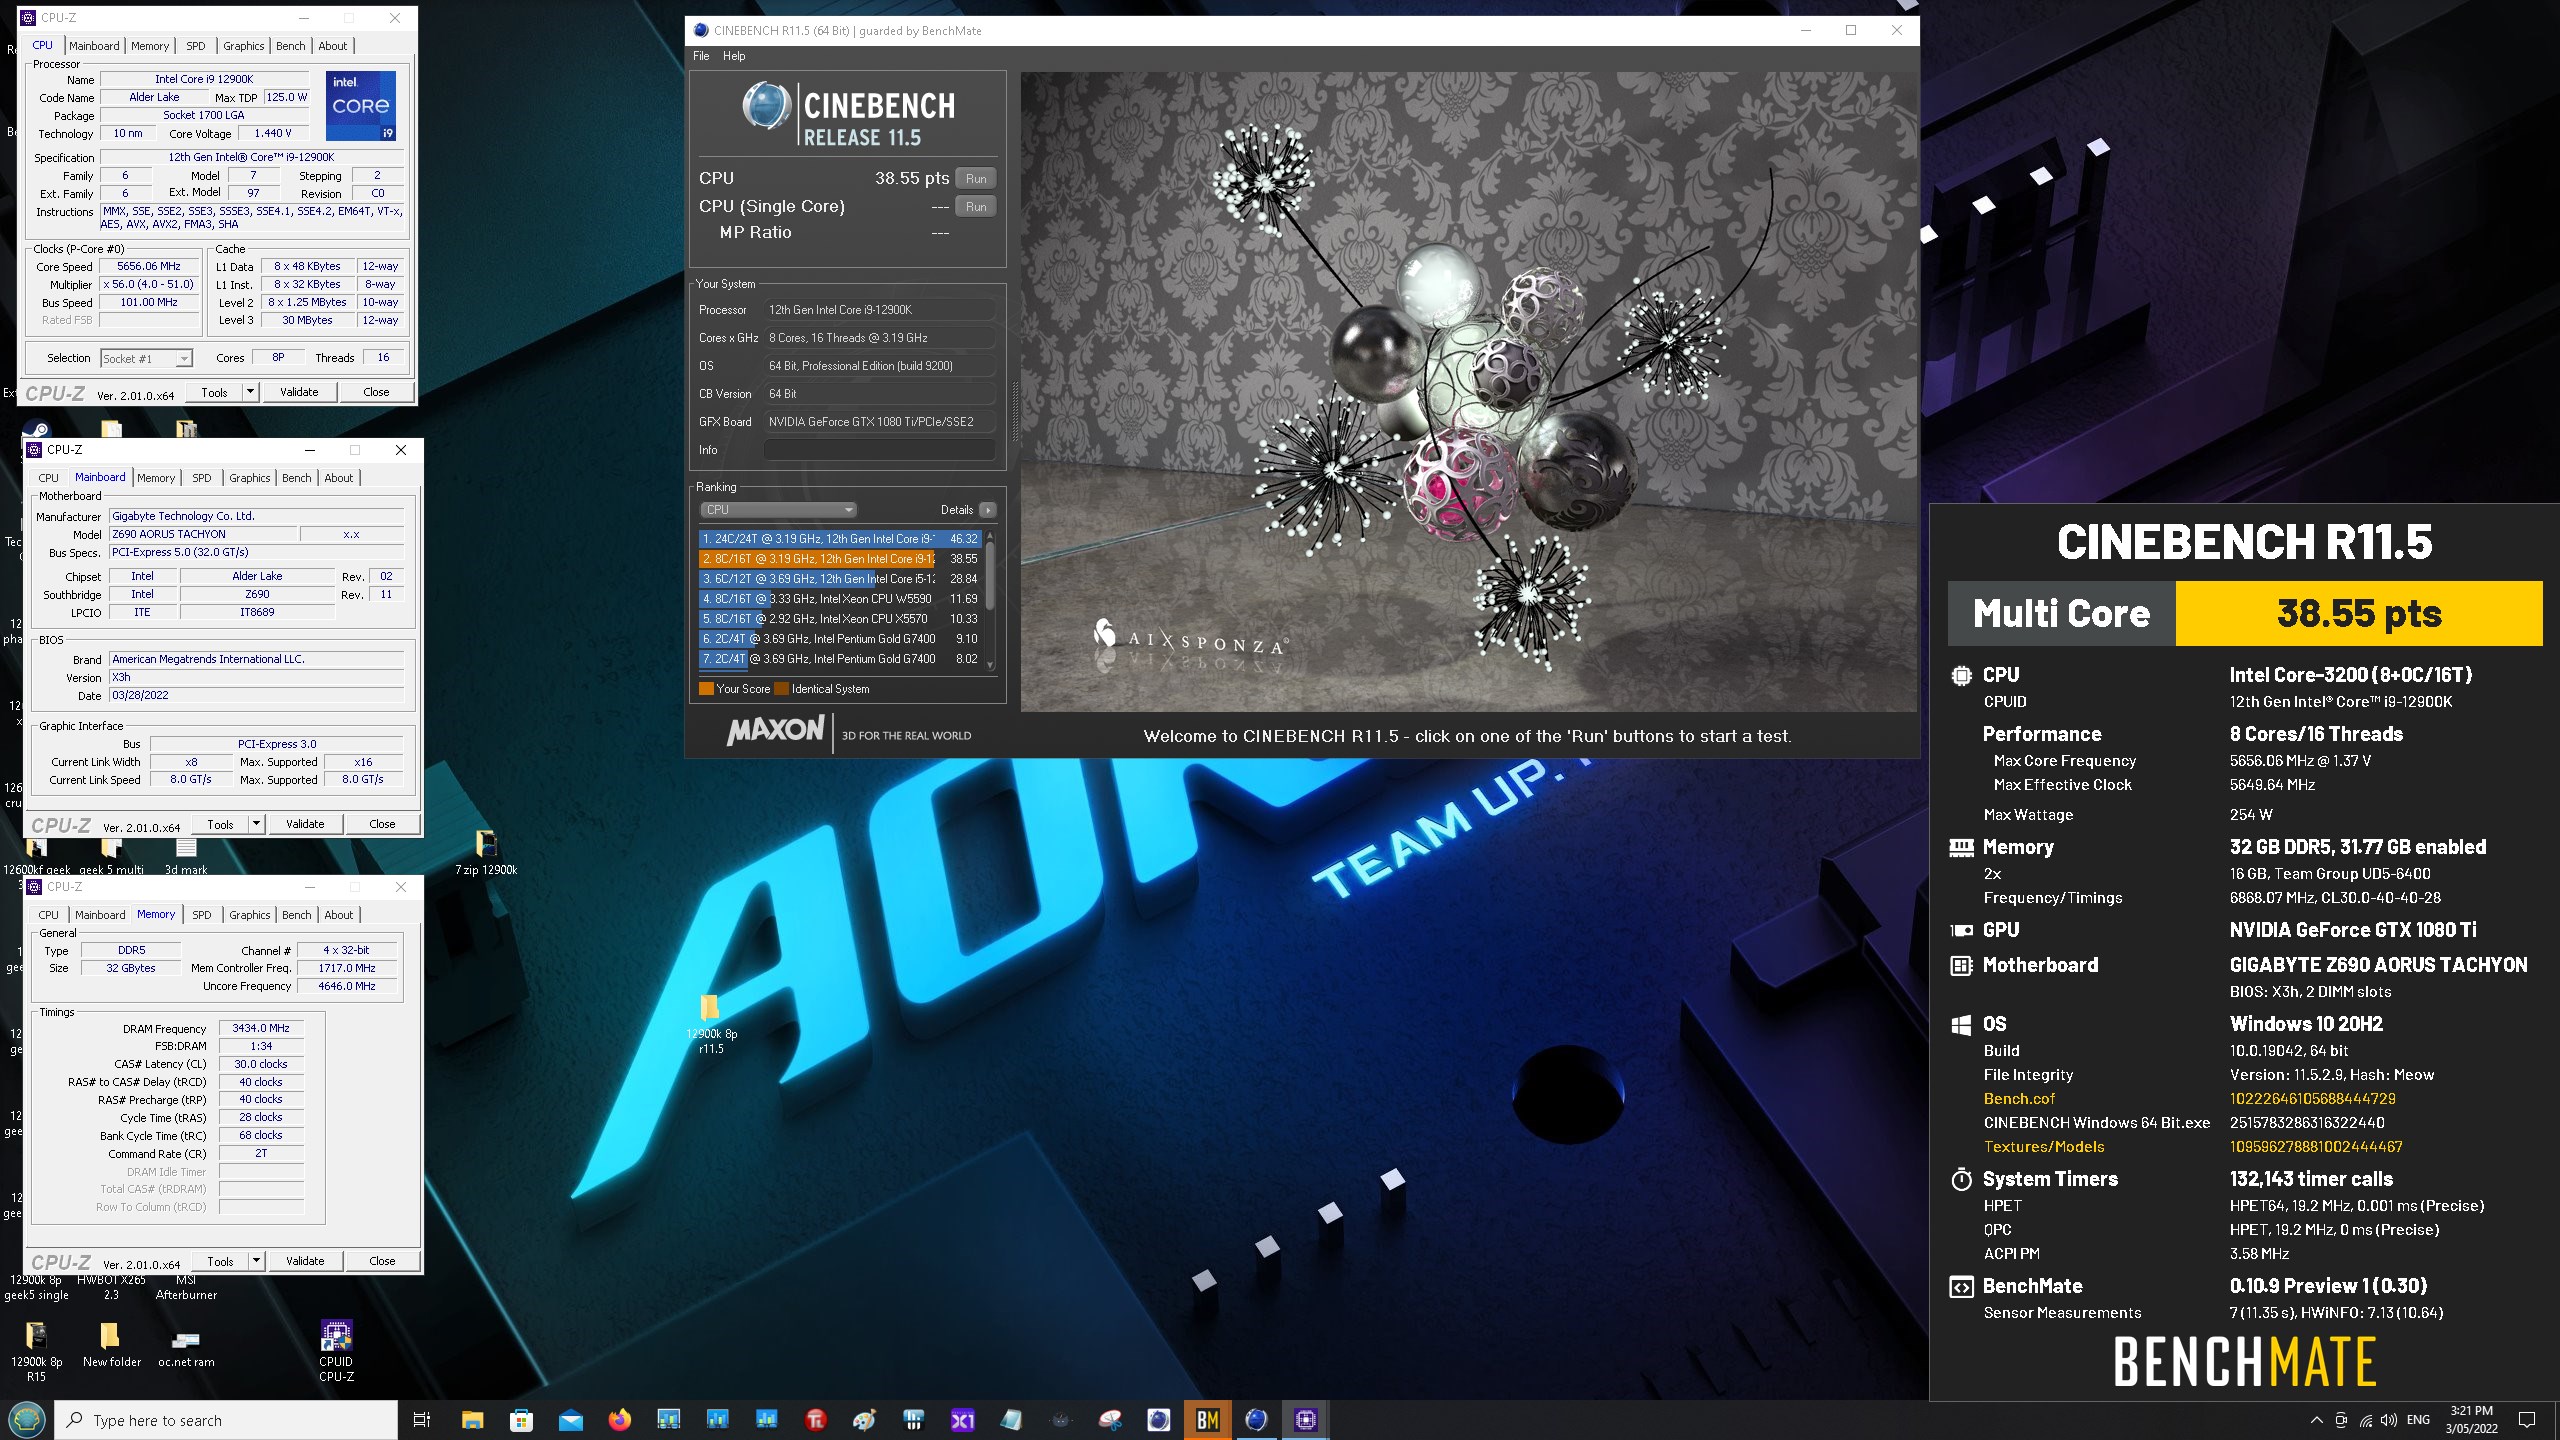The image size is (2560, 1440).
Task: Activate the CPU-Z chip taskbar icon
Action: [1305, 1419]
